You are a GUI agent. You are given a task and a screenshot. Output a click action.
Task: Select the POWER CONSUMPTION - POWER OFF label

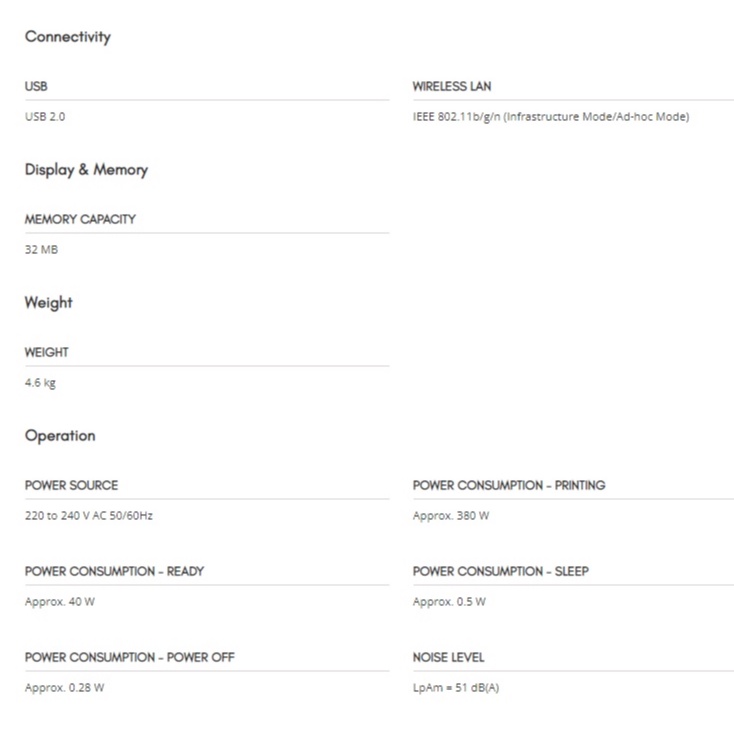click(x=130, y=657)
